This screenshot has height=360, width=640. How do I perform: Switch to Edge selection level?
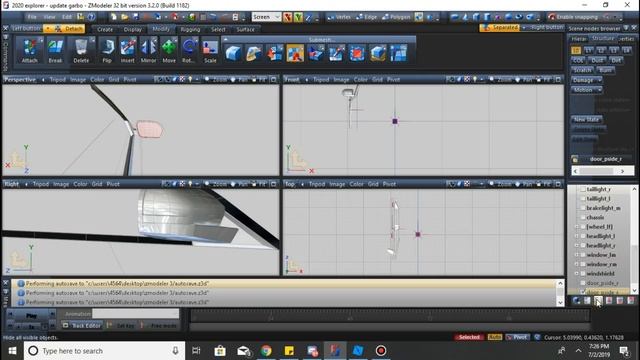pos(367,17)
